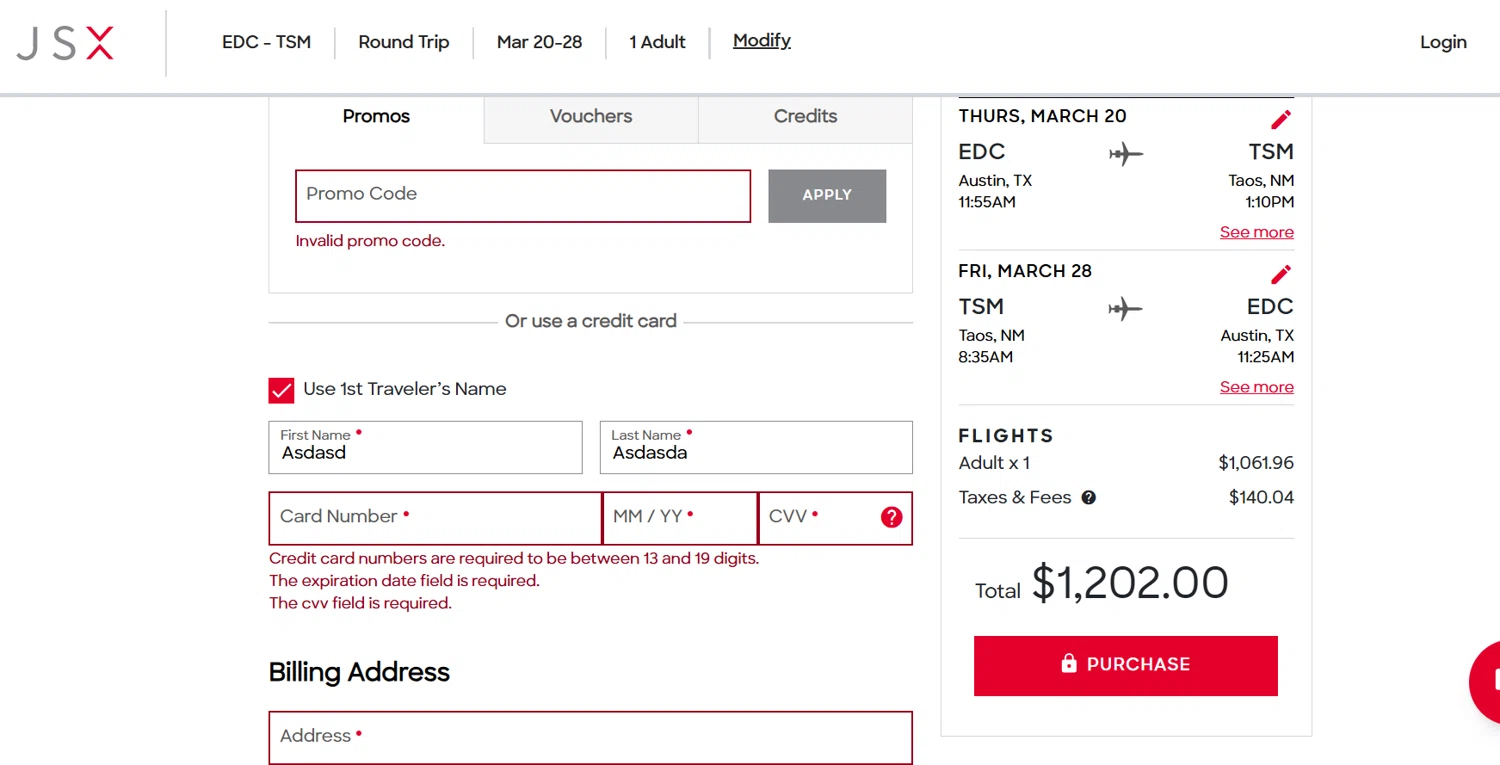Edit the Friday March 28 flight
Viewport: 1500px width, 765px height.
[x=1281, y=275]
